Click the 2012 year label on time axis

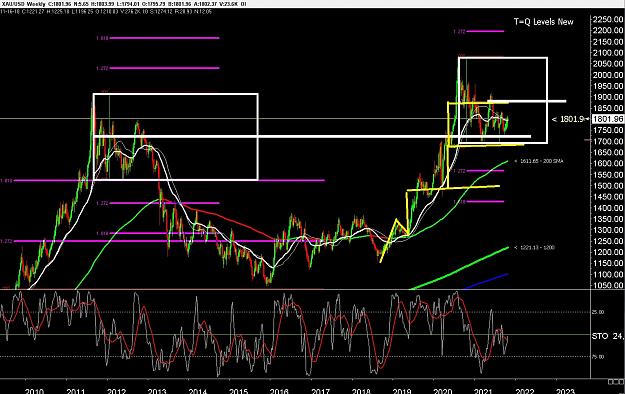point(117,391)
